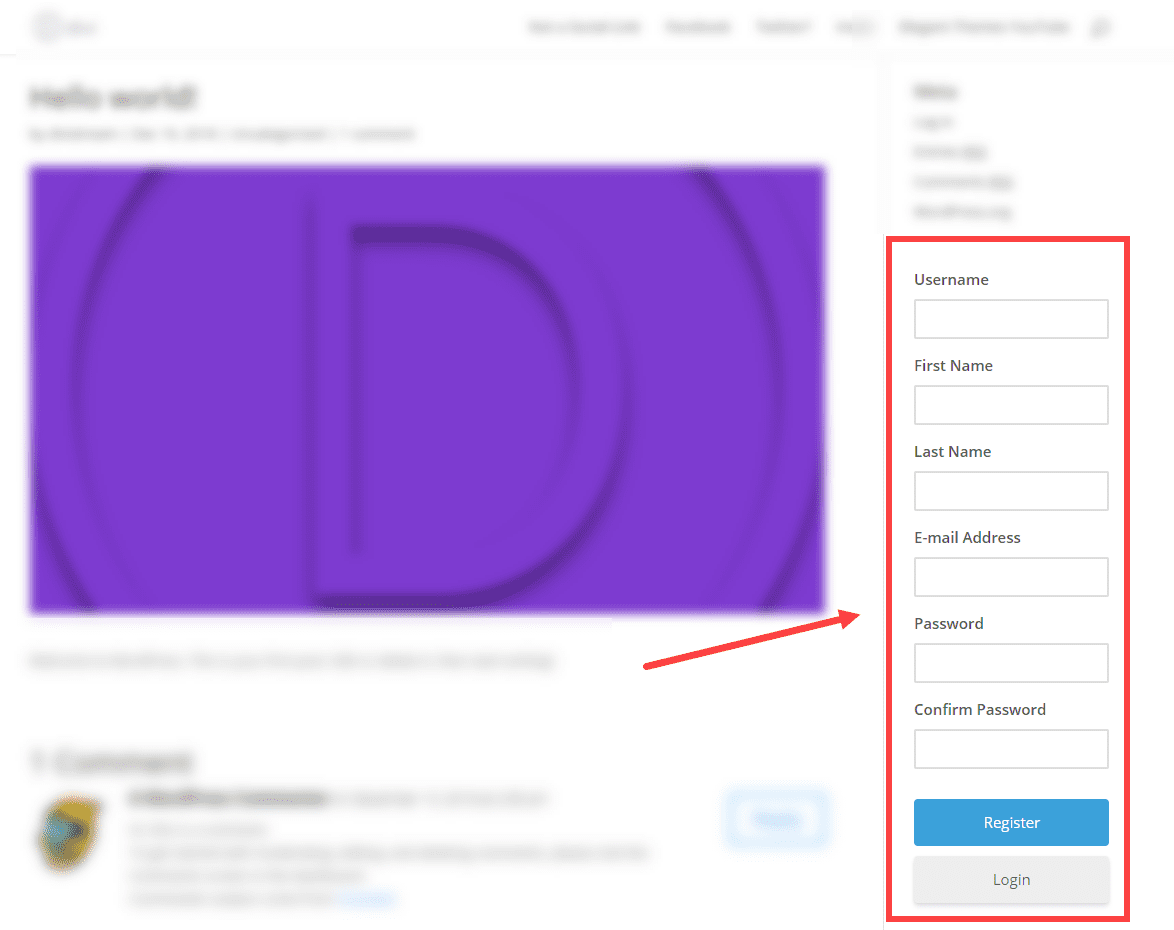
Task: Click the Login button below Register
Action: 1011,879
